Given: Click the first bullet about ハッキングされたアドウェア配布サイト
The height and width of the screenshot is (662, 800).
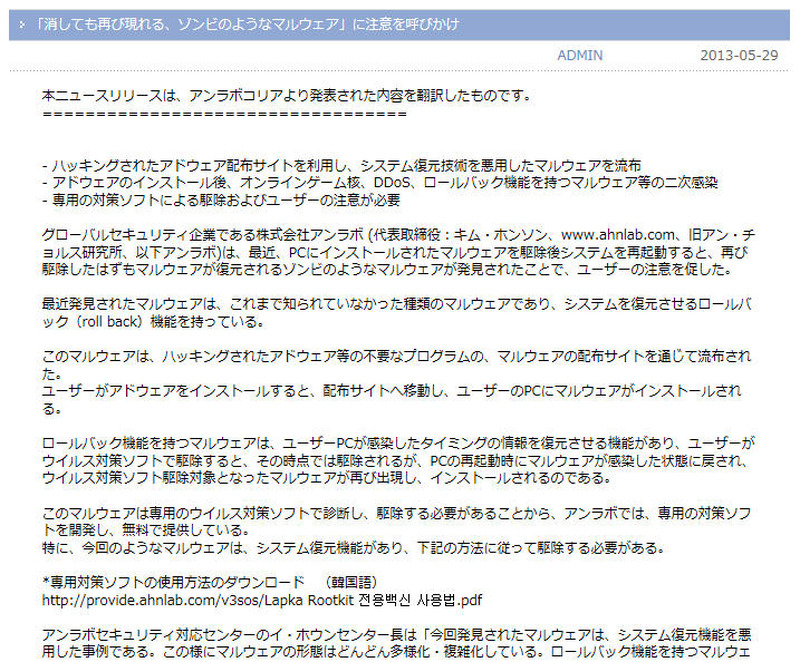Looking at the screenshot, I should point(341,165).
